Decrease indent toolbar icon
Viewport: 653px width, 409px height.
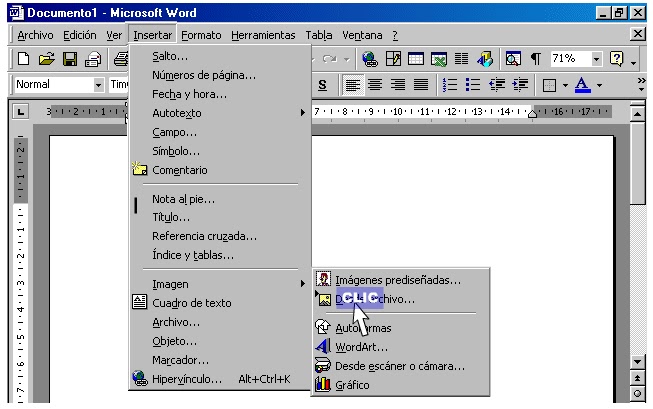(497, 85)
